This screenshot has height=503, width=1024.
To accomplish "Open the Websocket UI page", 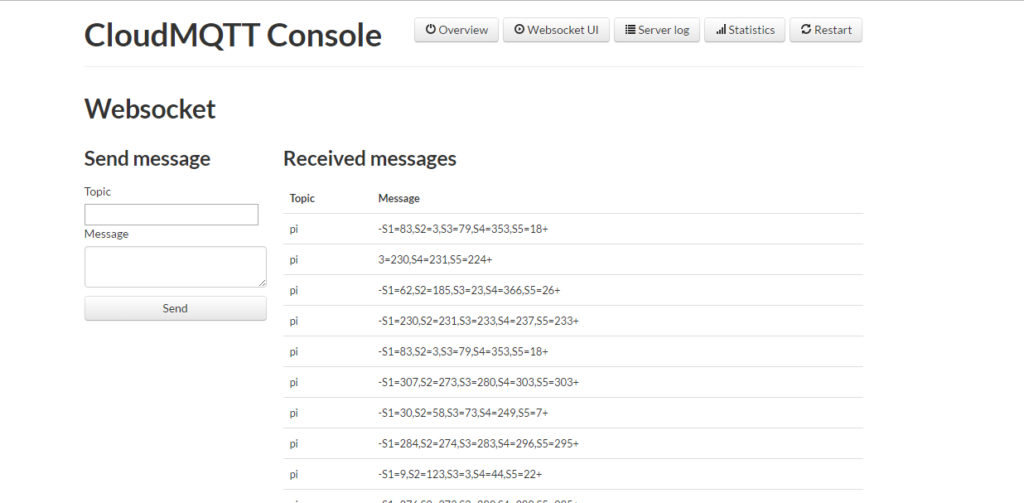I will tap(556, 30).
